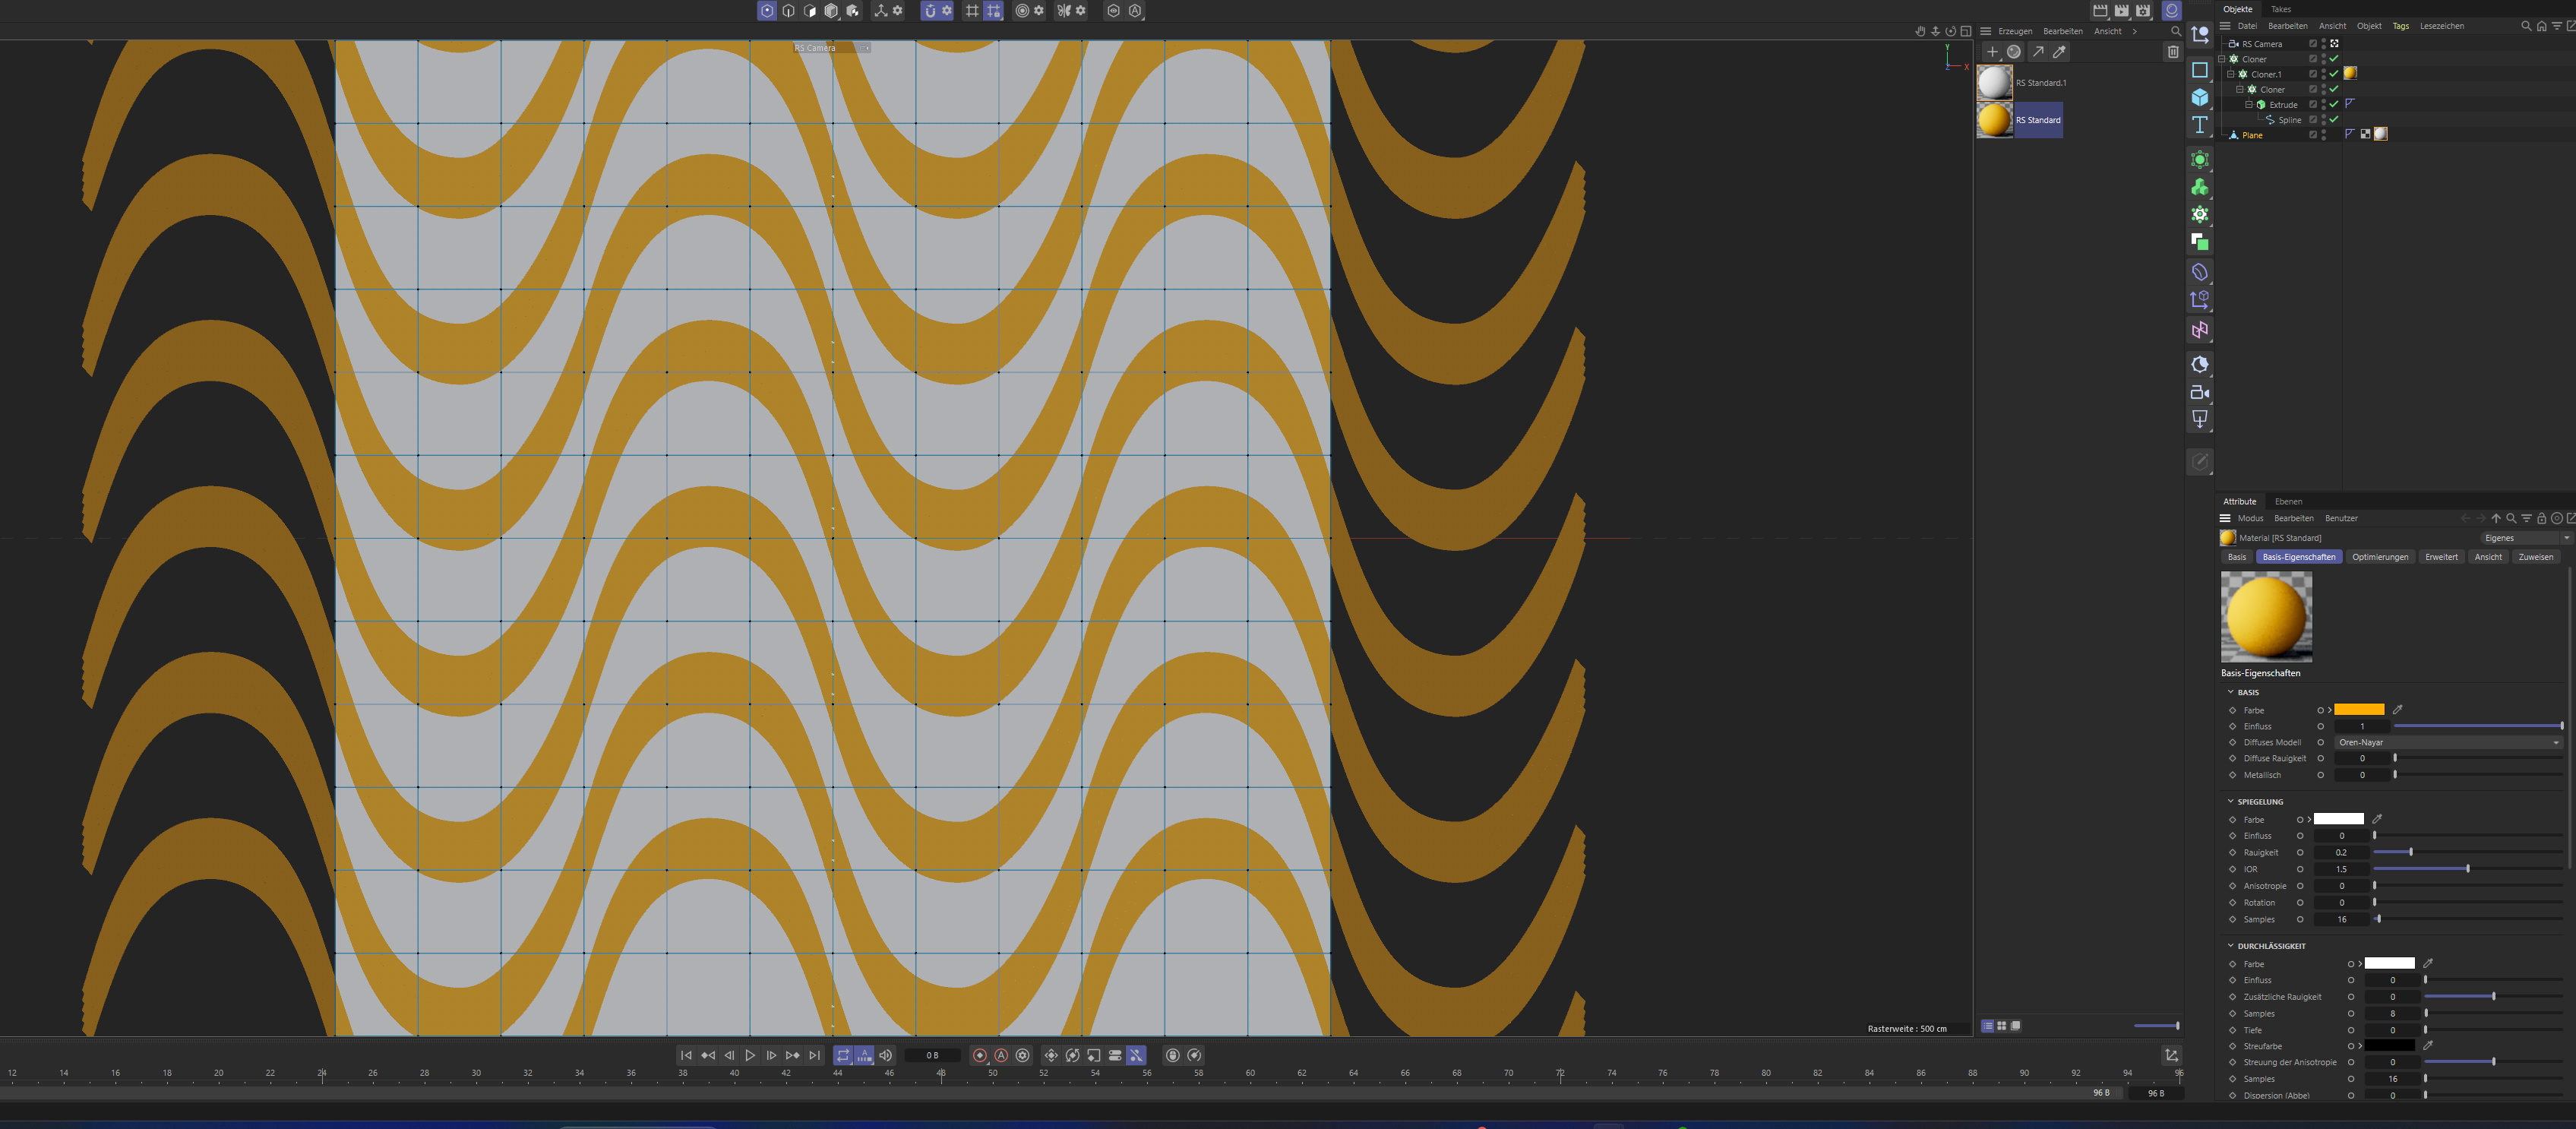Collapse top-level Cloner tree node
The height and width of the screenshot is (1129, 2576).
click(2221, 59)
